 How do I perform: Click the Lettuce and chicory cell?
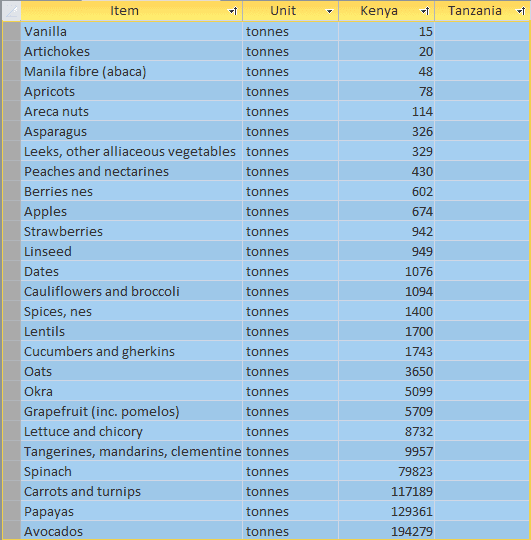132,431
